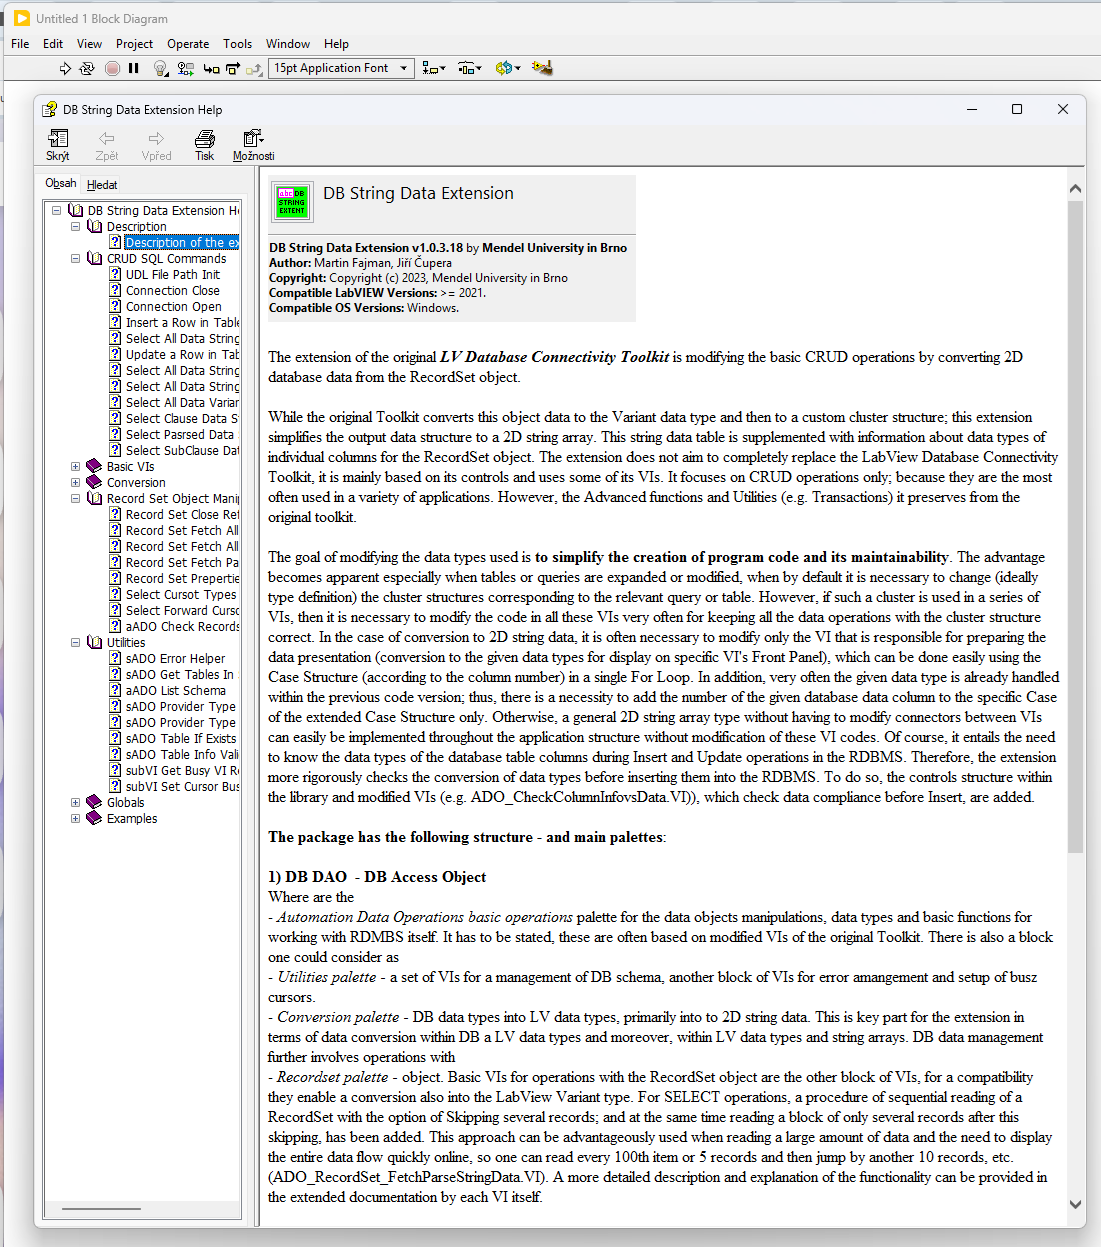Image resolution: width=1101 pixels, height=1247 pixels.
Task: Click the greyed Step Out icon
Action: [x=254, y=68]
